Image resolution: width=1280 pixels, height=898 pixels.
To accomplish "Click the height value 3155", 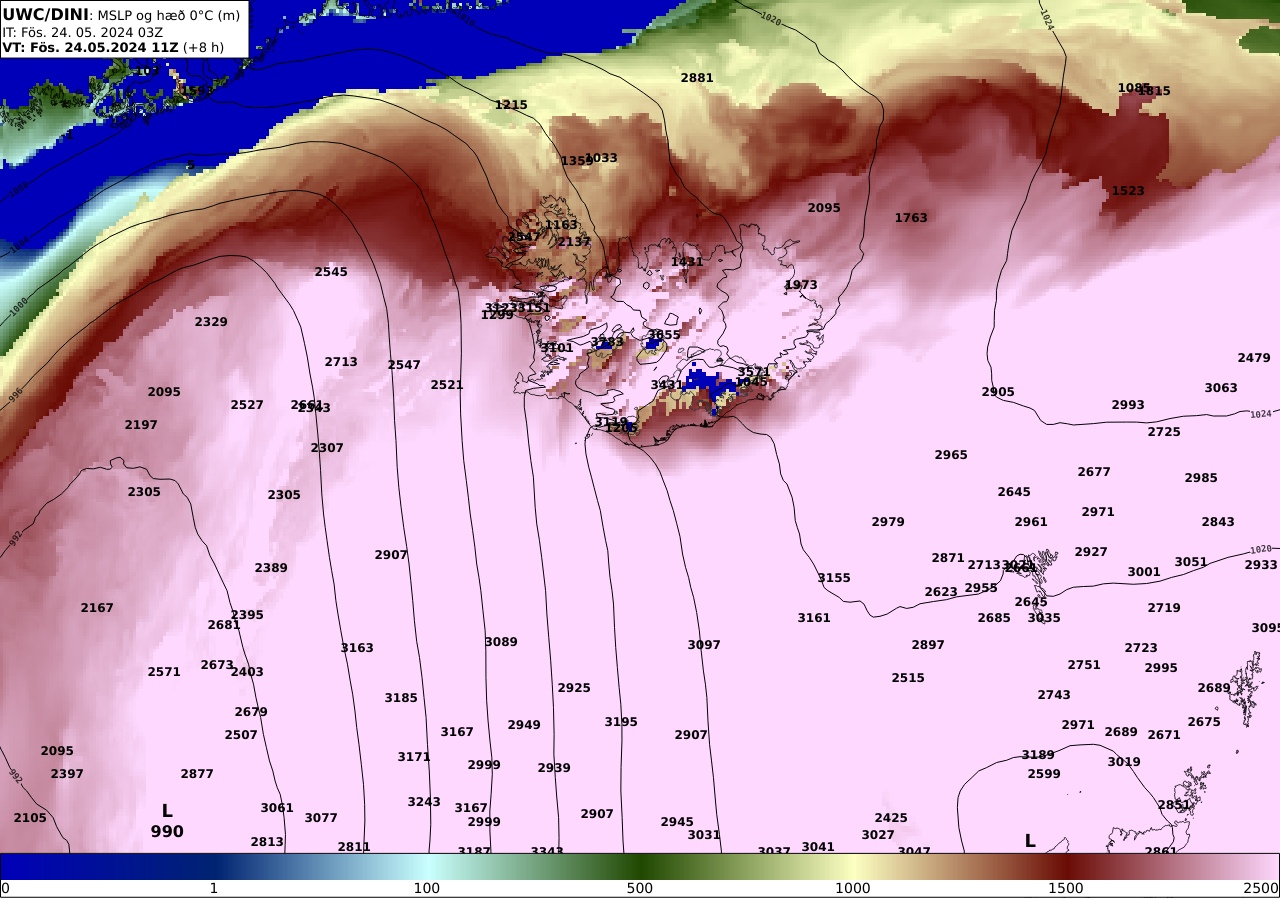I will pos(834,578).
